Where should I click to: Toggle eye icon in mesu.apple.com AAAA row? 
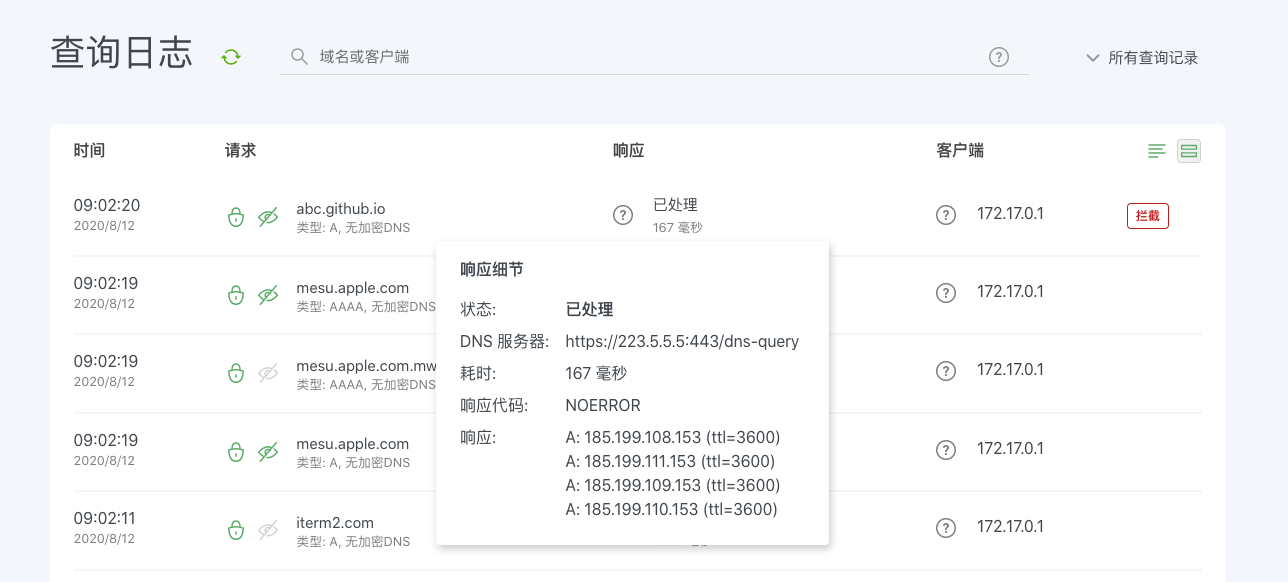(267, 295)
